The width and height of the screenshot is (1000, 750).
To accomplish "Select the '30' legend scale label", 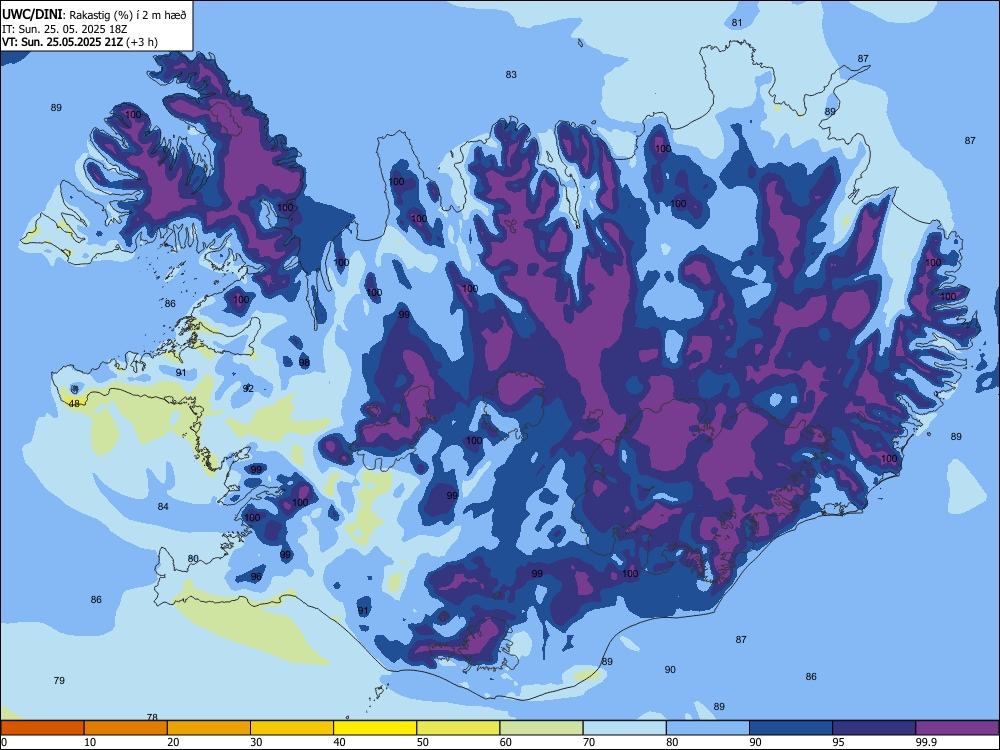I will pyautogui.click(x=256, y=742).
